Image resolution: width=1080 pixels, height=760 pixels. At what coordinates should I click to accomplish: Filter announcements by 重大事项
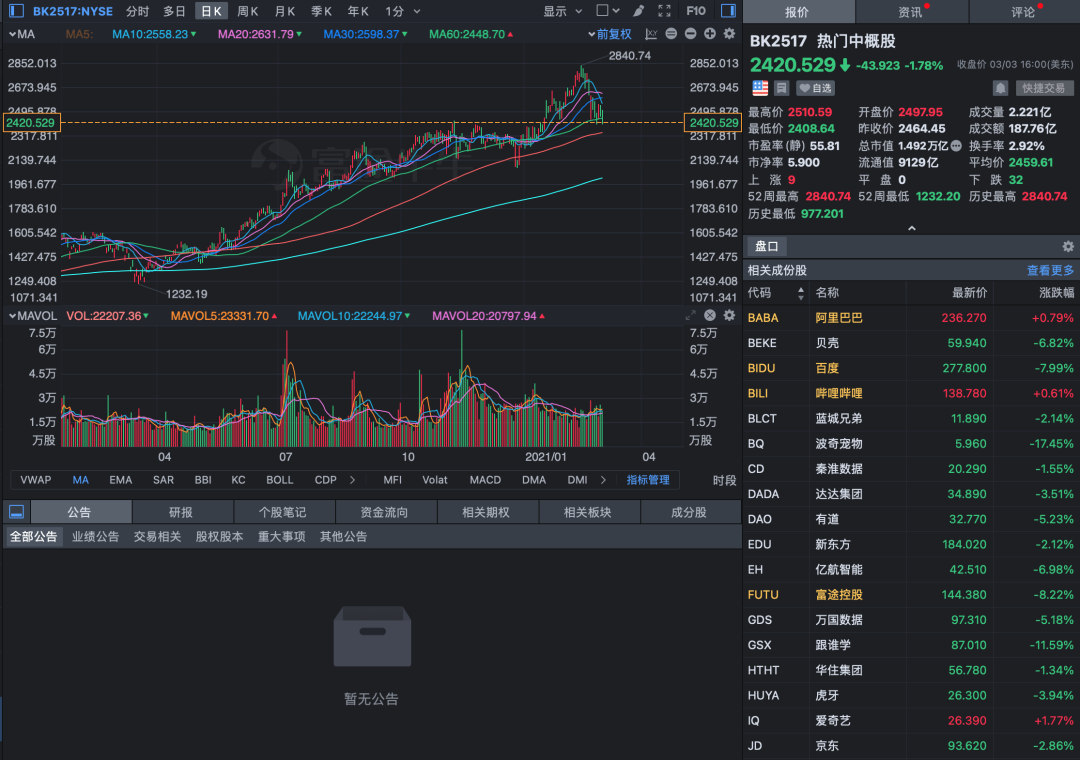tap(282, 537)
